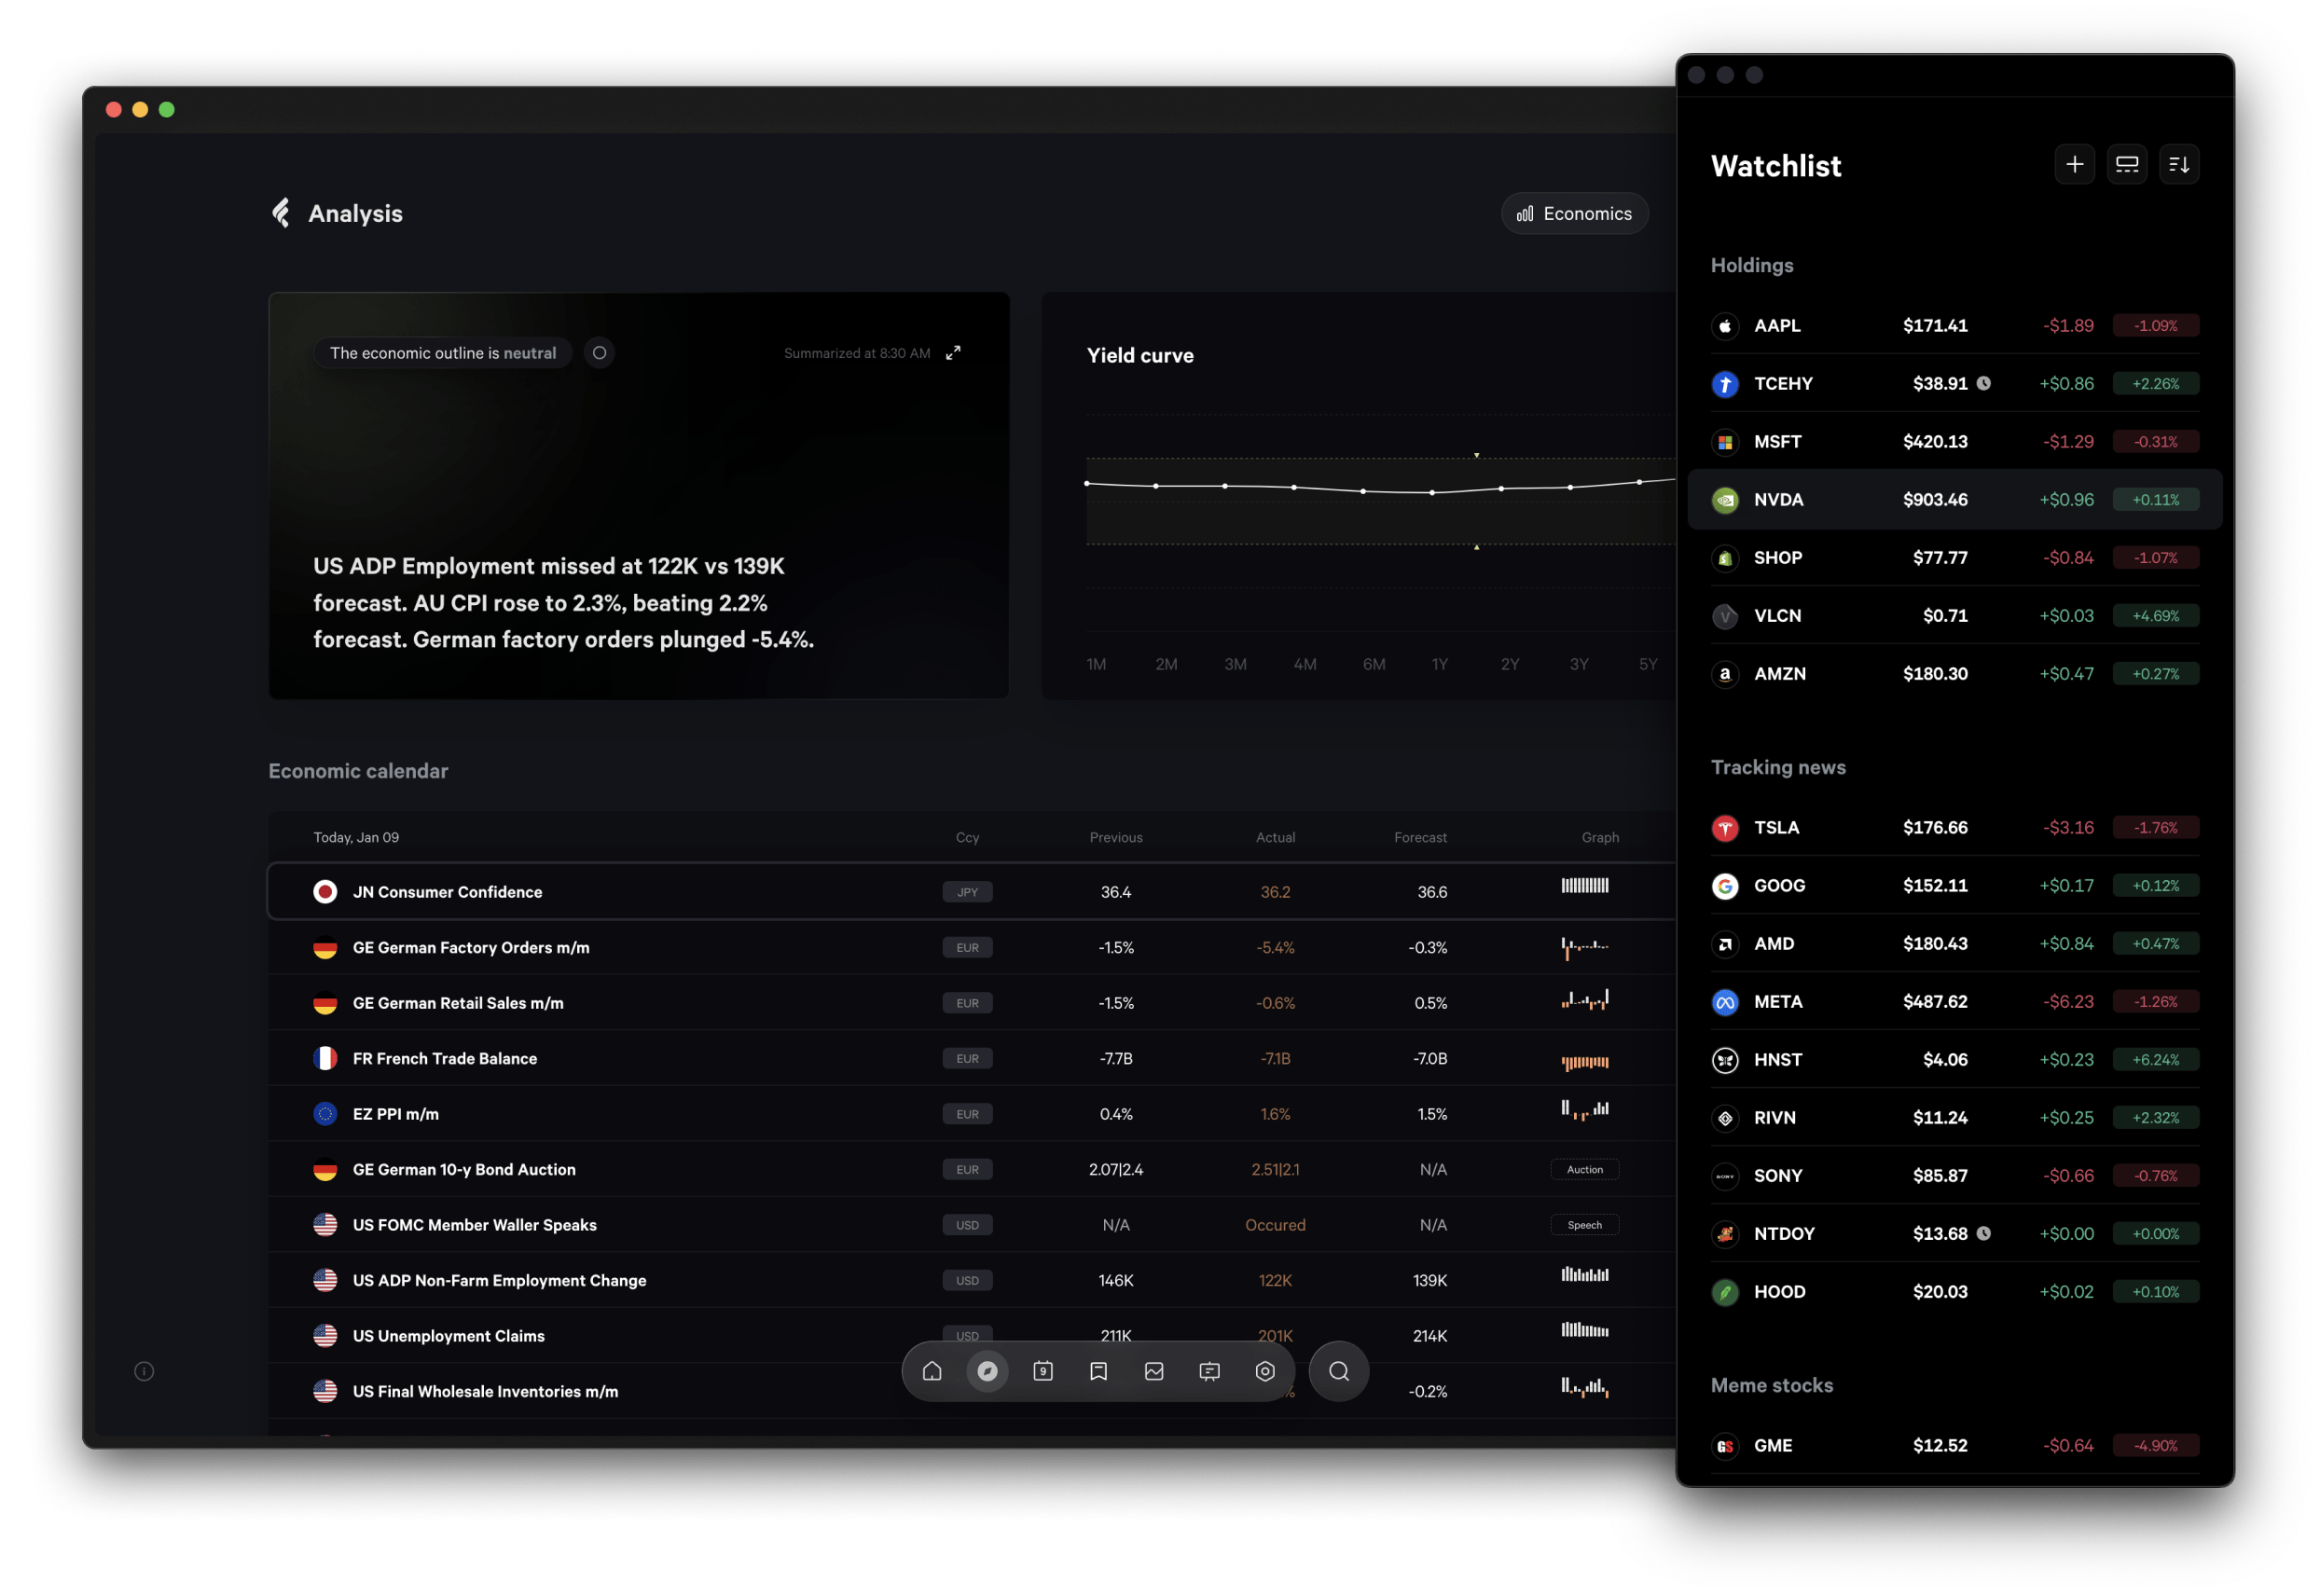Open the calendar icon in the dock
The image size is (2320, 1596).
tap(1043, 1371)
